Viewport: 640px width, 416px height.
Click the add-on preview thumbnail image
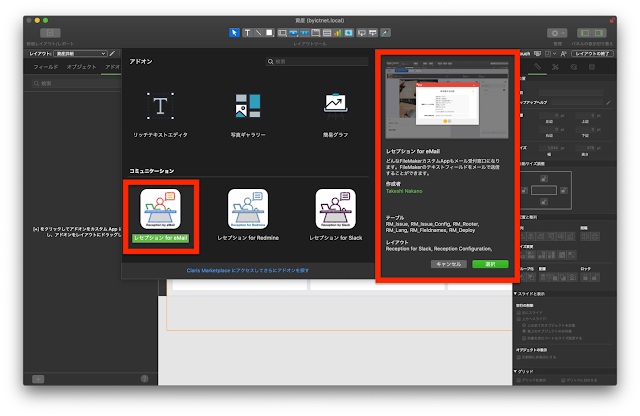click(x=447, y=99)
